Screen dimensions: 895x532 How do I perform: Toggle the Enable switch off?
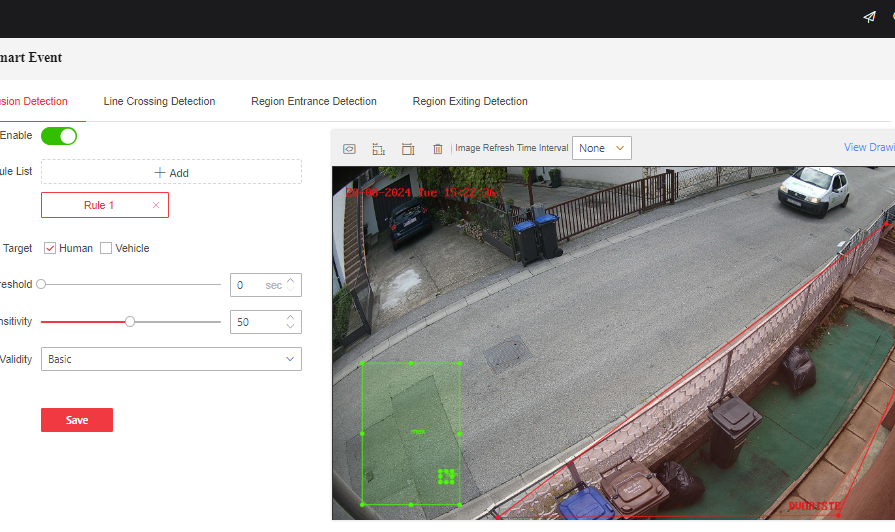(x=59, y=136)
